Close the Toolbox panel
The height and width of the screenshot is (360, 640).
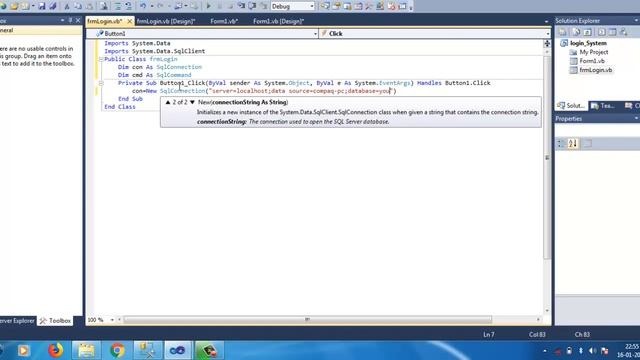click(78, 20)
